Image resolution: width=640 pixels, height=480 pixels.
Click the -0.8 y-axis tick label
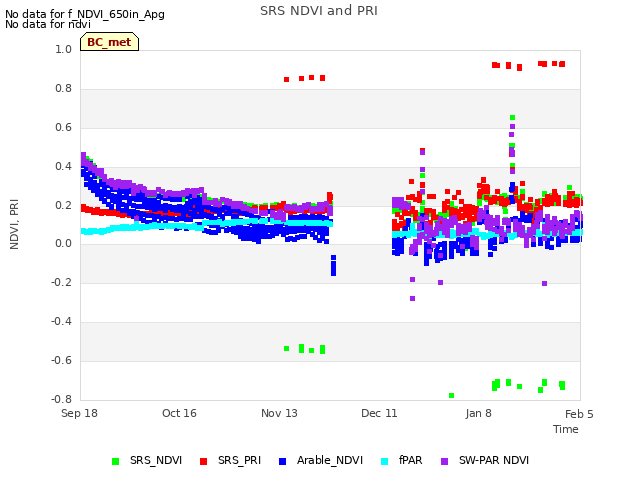61,399
